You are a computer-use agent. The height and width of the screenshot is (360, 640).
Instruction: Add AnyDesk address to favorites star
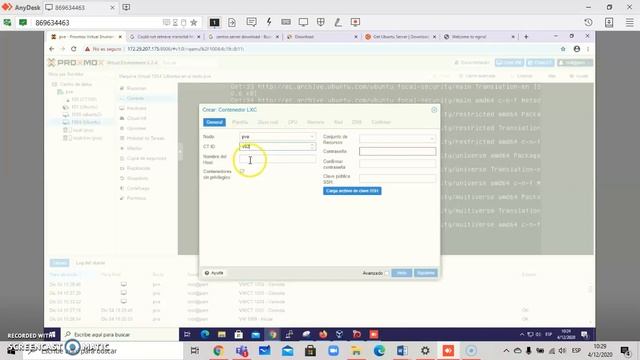point(194,22)
